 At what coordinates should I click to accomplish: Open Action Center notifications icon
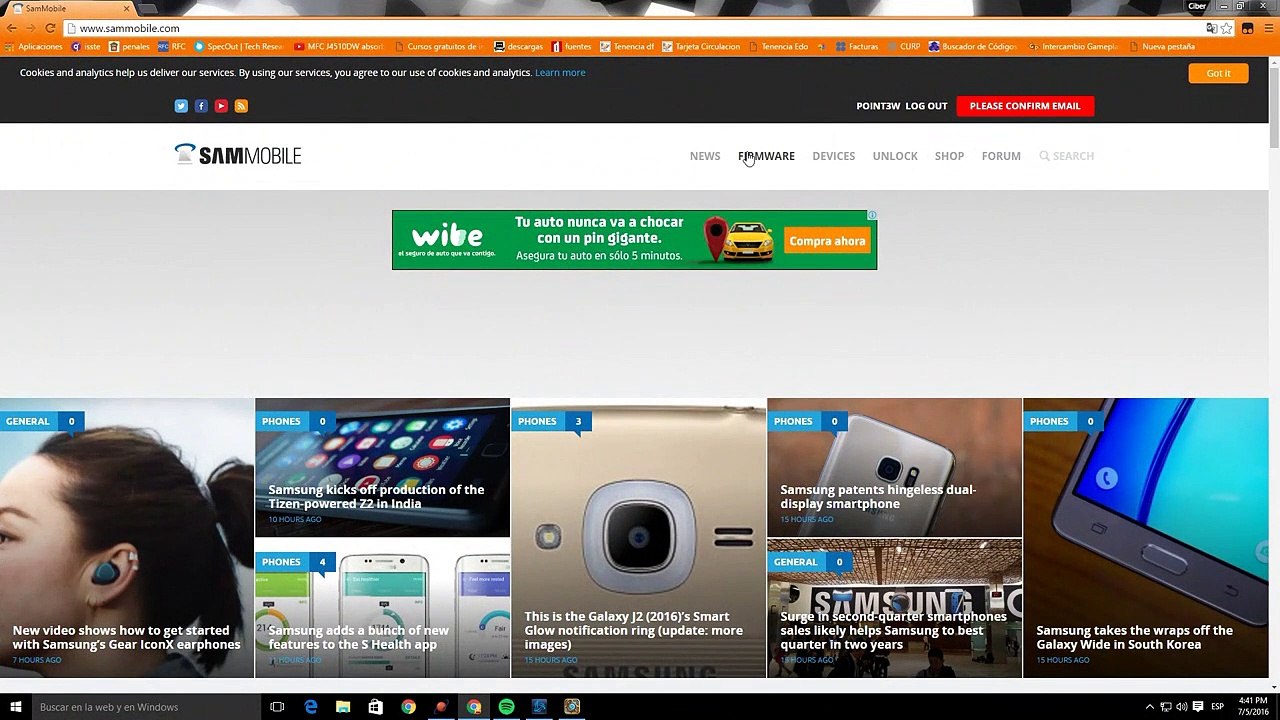click(x=1197, y=707)
